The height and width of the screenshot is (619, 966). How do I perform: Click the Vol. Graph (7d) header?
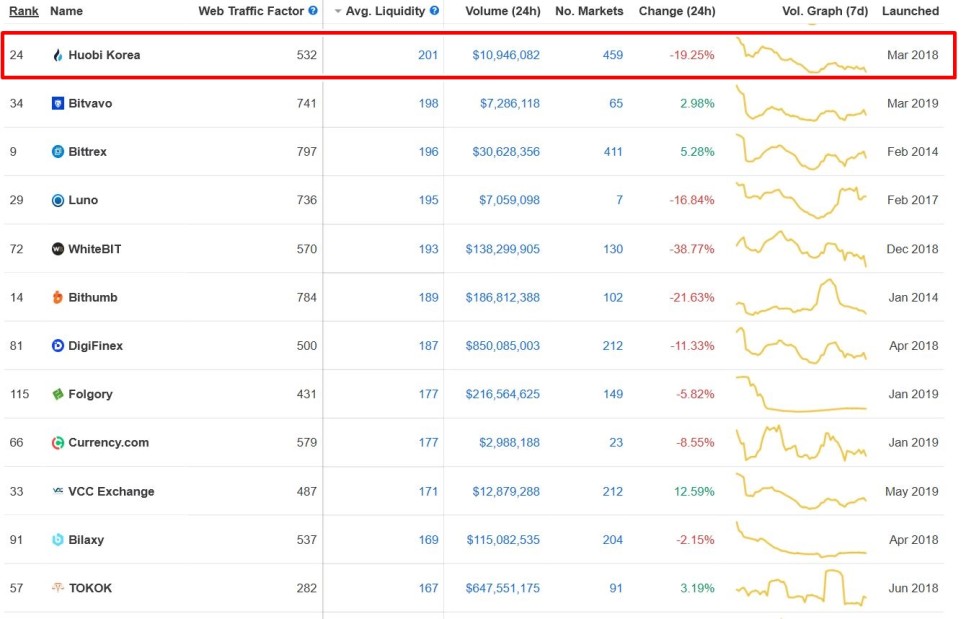[825, 11]
